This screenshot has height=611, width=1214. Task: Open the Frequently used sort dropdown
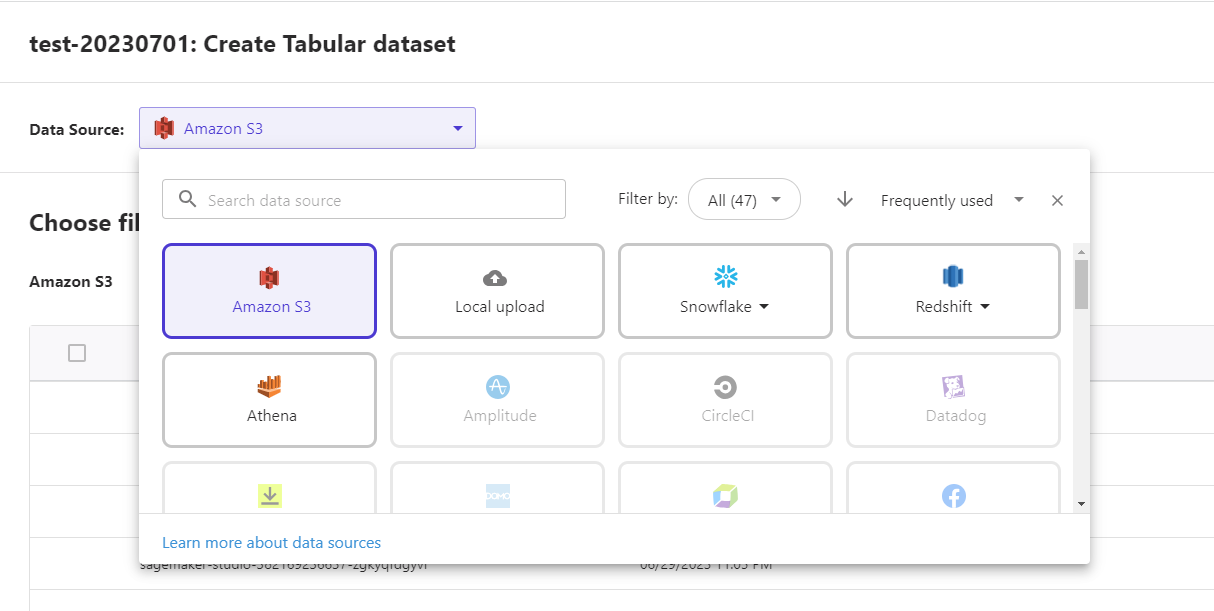(951, 200)
